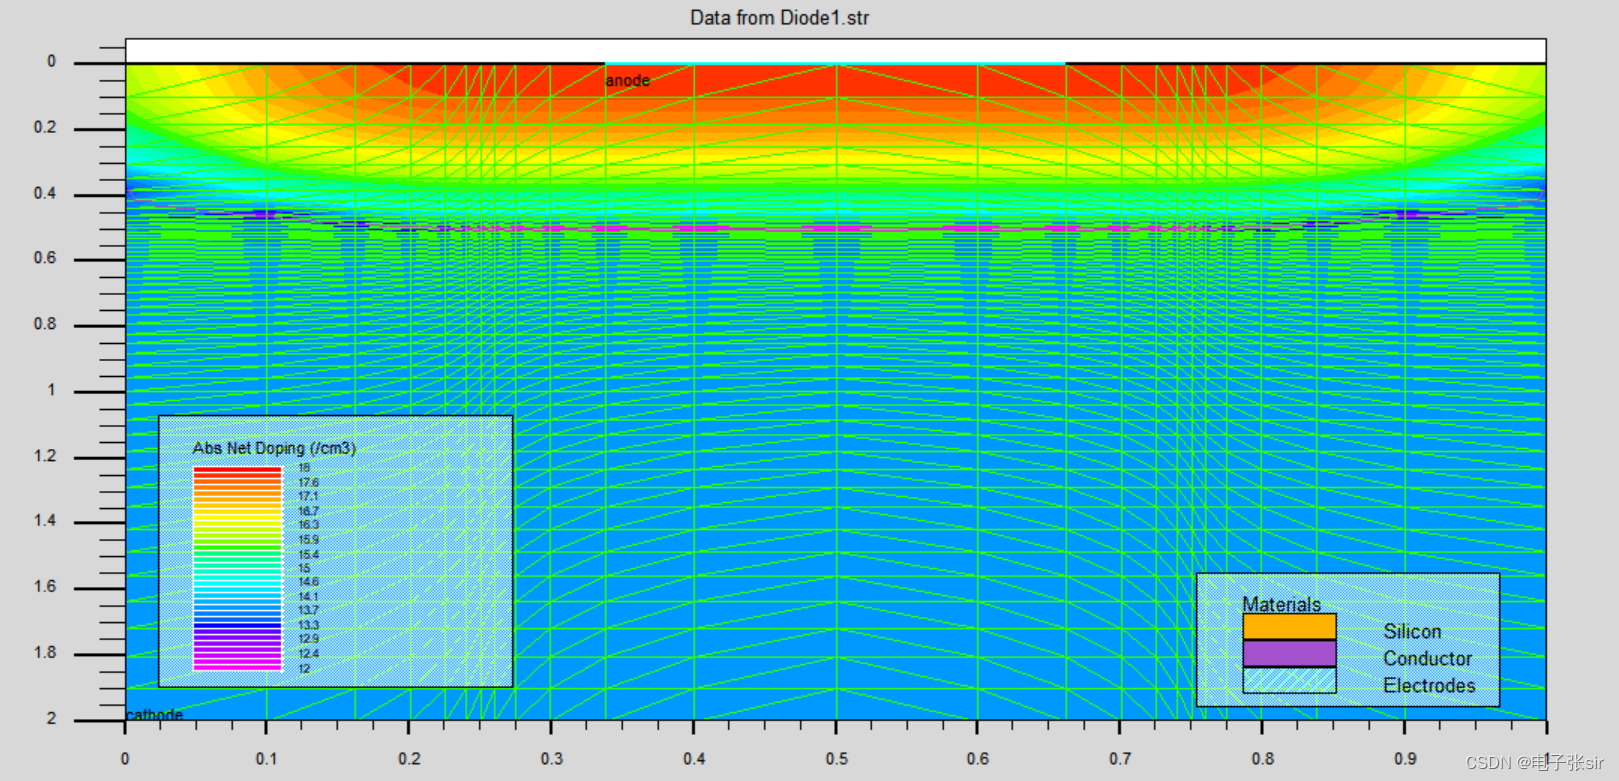Select the 14.6 doping legend value
1619x781 pixels.
click(308, 582)
